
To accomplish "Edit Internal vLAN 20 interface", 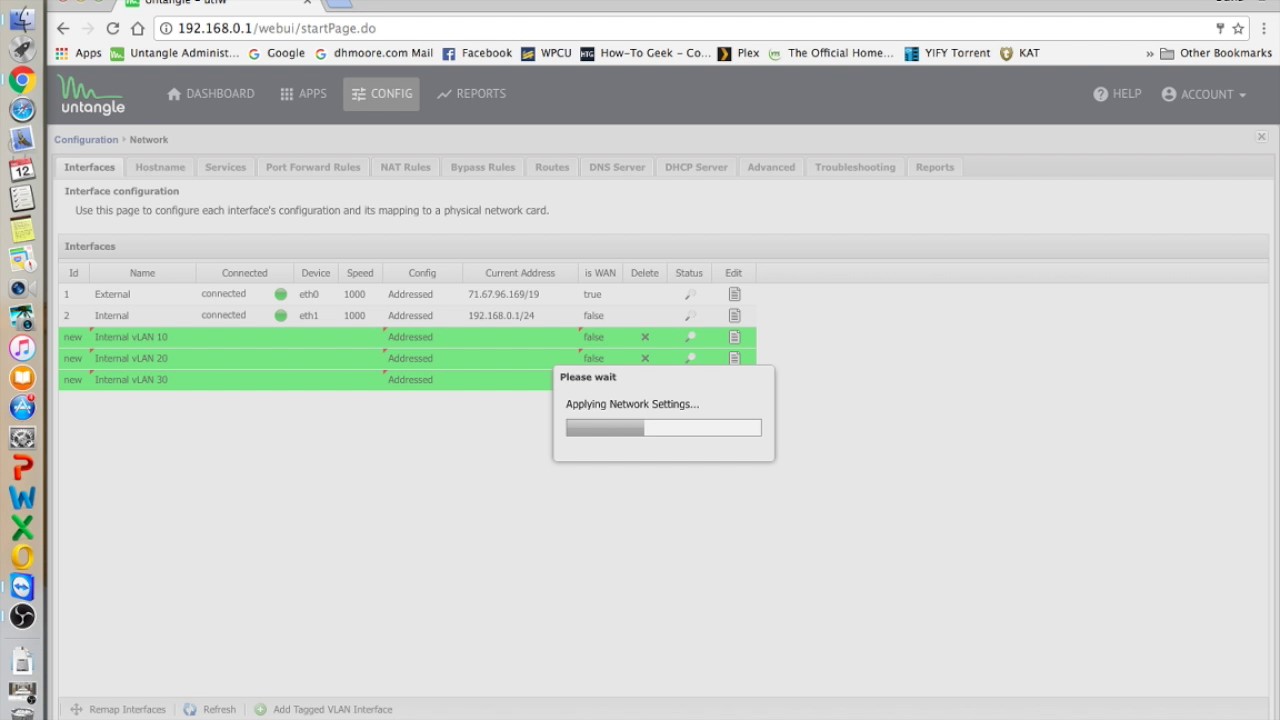I will coord(734,358).
